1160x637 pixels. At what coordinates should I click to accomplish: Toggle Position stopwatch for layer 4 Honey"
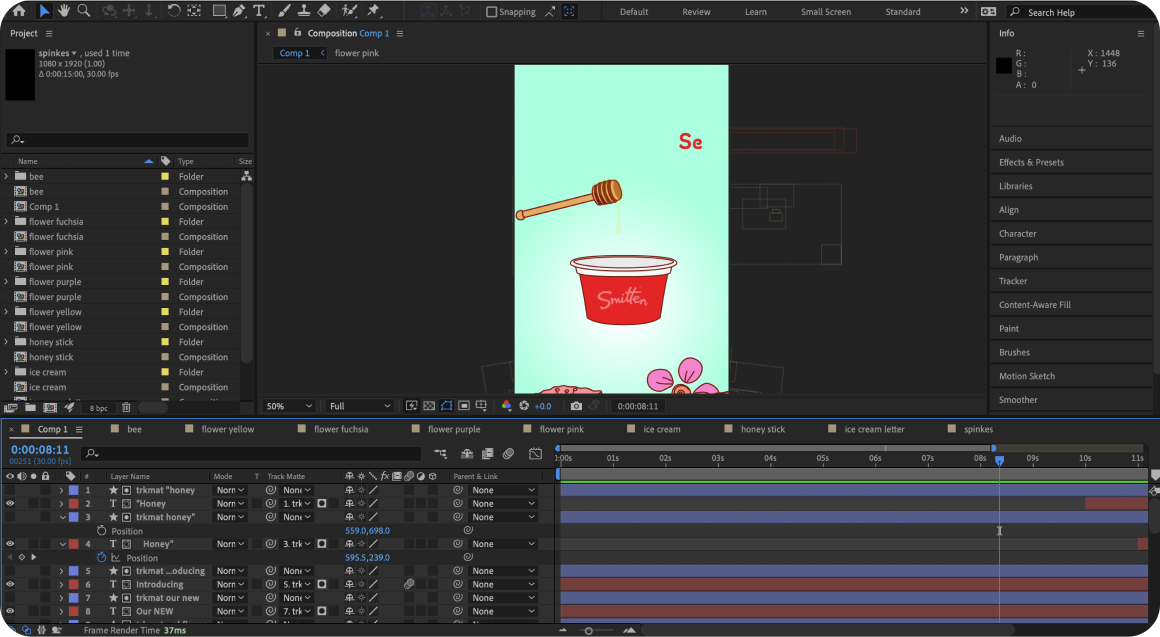[101, 558]
